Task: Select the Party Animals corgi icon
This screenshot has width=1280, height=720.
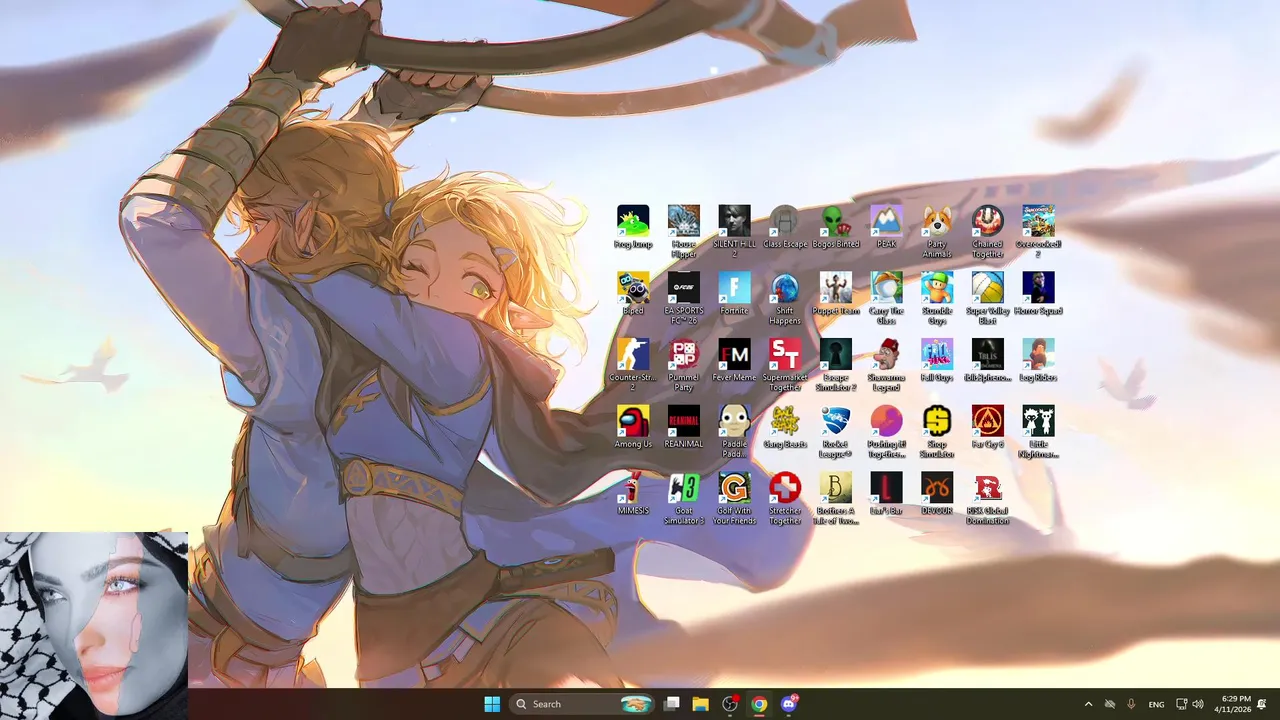Action: [937, 232]
